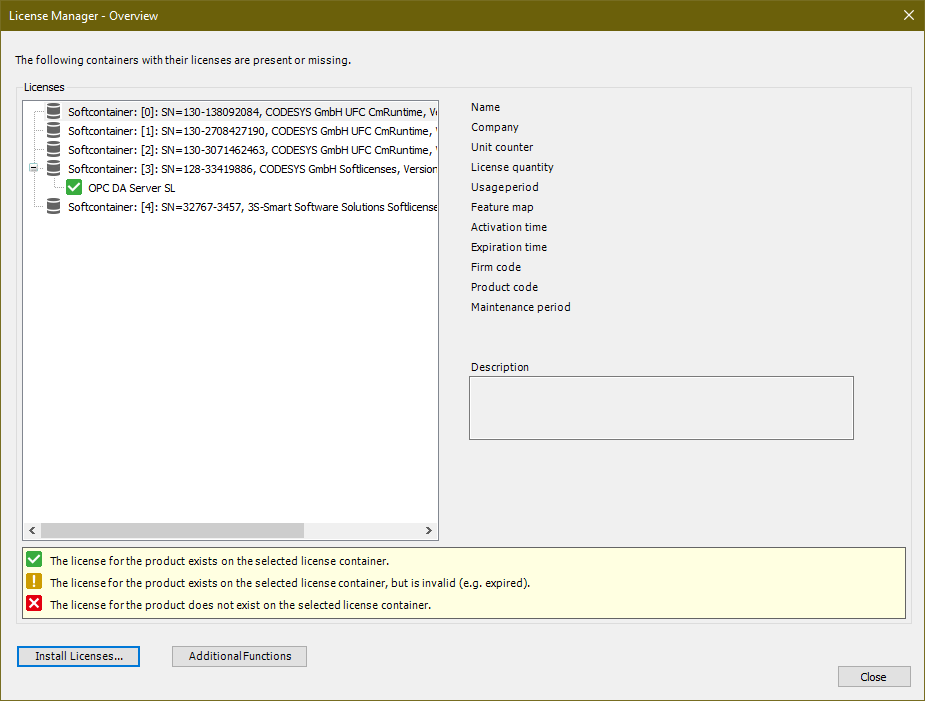This screenshot has width=925, height=701.
Task: Collapse the Softcontainer [3] tree node
Action: click(x=33, y=168)
